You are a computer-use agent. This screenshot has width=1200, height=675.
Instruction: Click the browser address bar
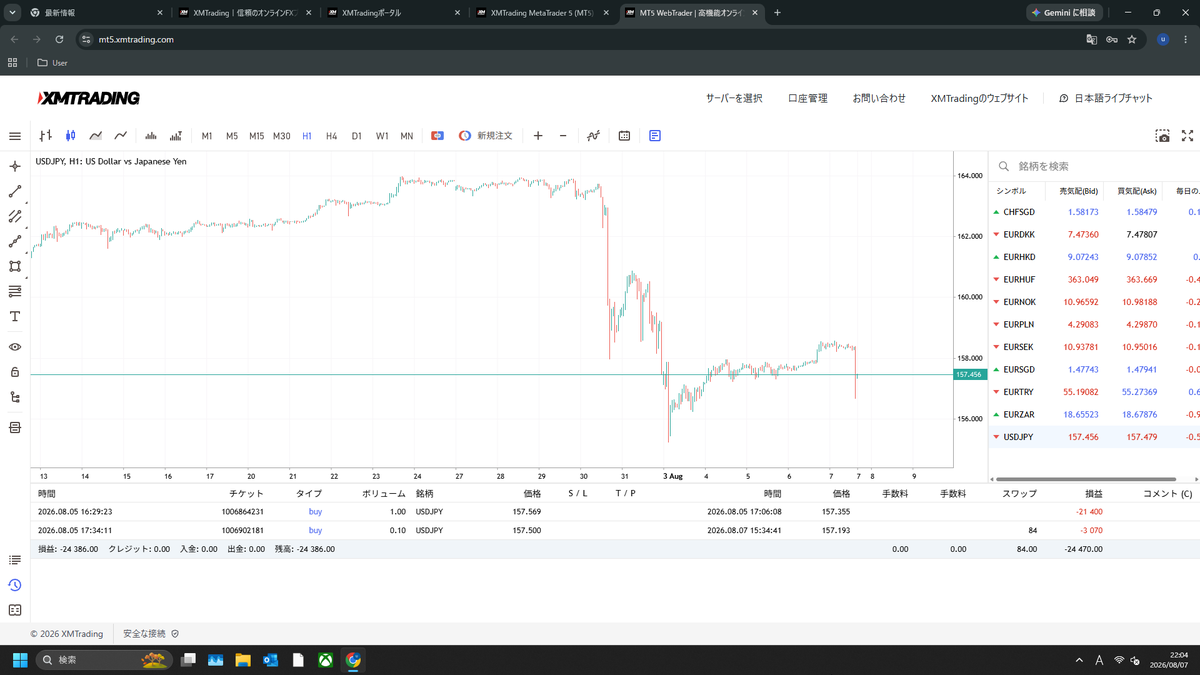coord(580,39)
